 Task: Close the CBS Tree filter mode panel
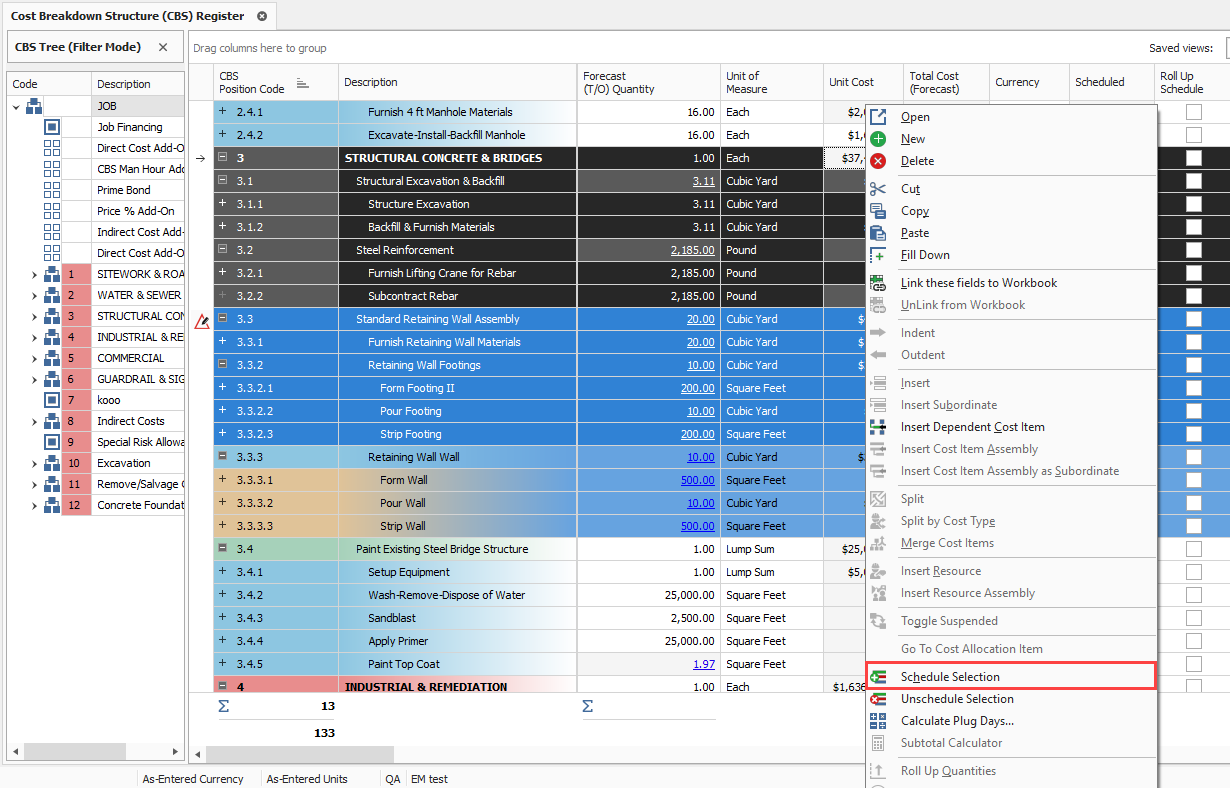(x=163, y=47)
